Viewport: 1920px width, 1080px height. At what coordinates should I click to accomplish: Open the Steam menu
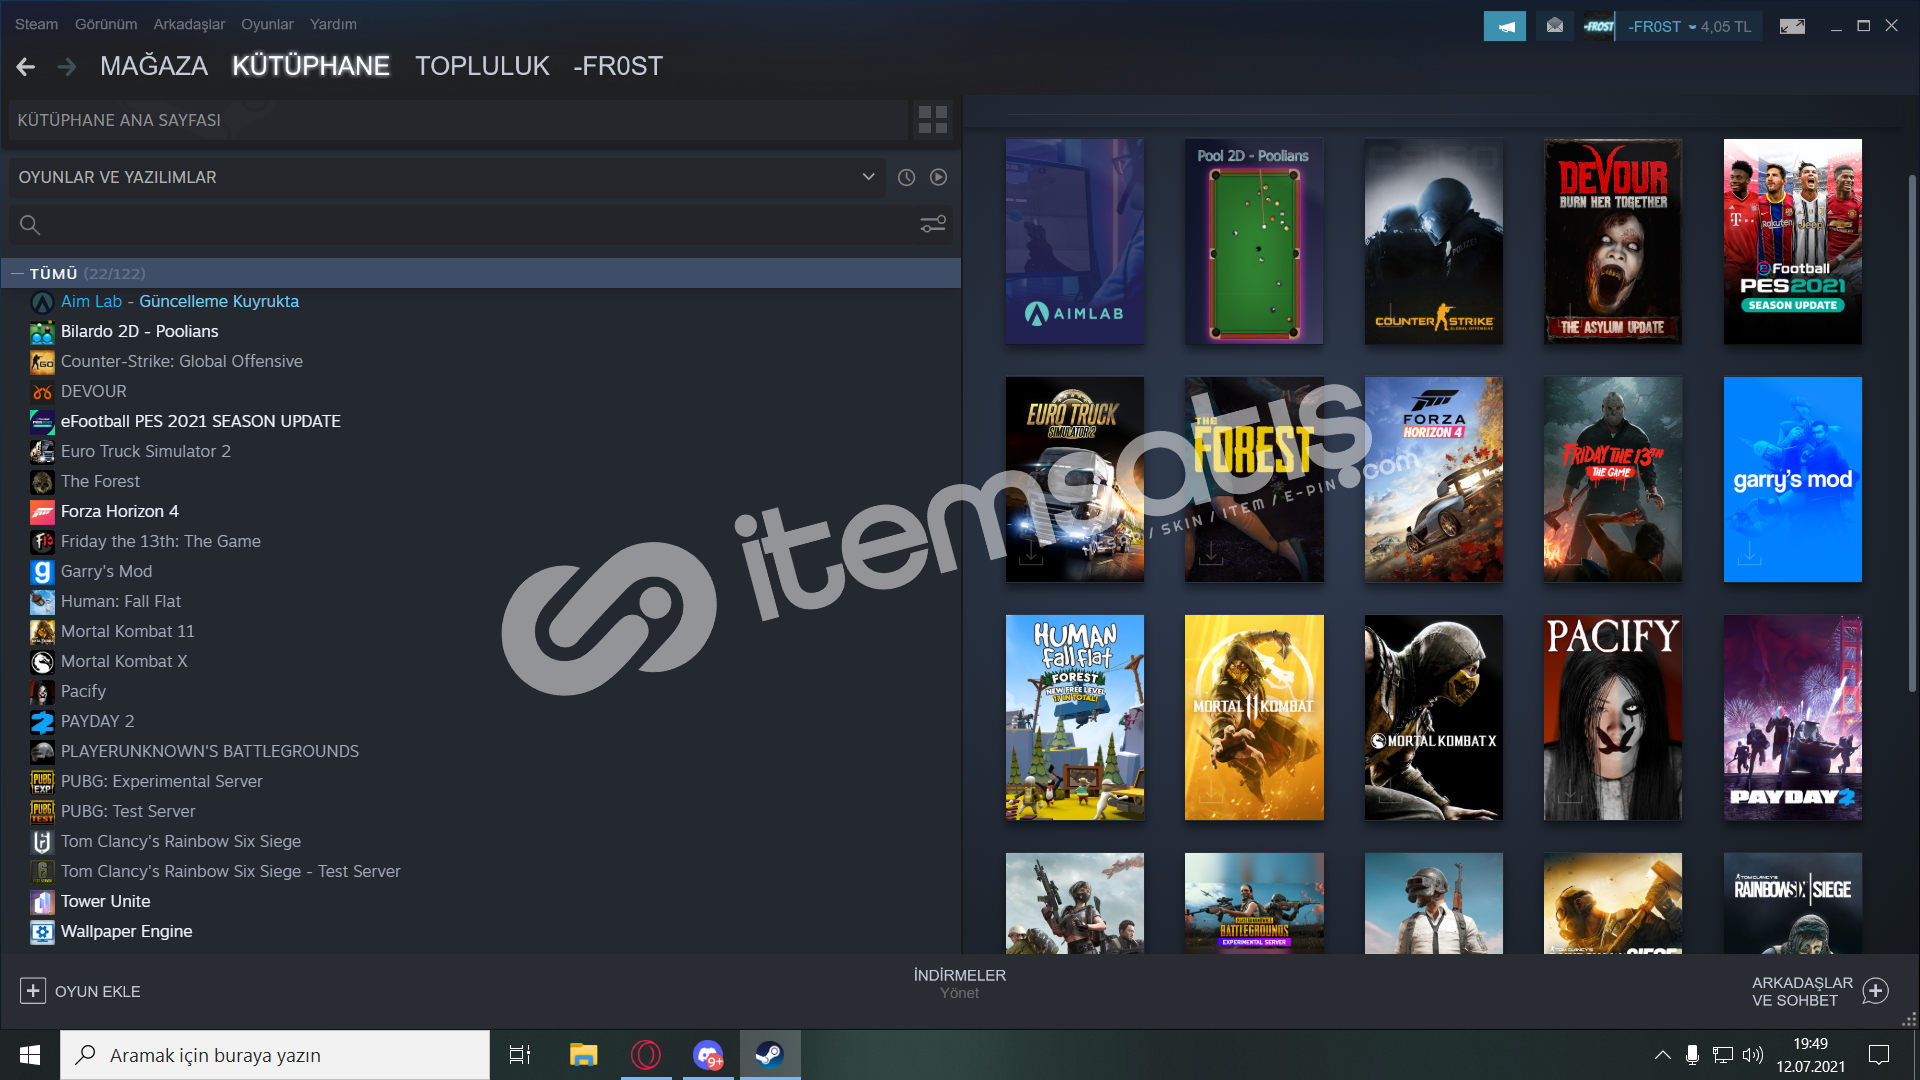[x=36, y=24]
